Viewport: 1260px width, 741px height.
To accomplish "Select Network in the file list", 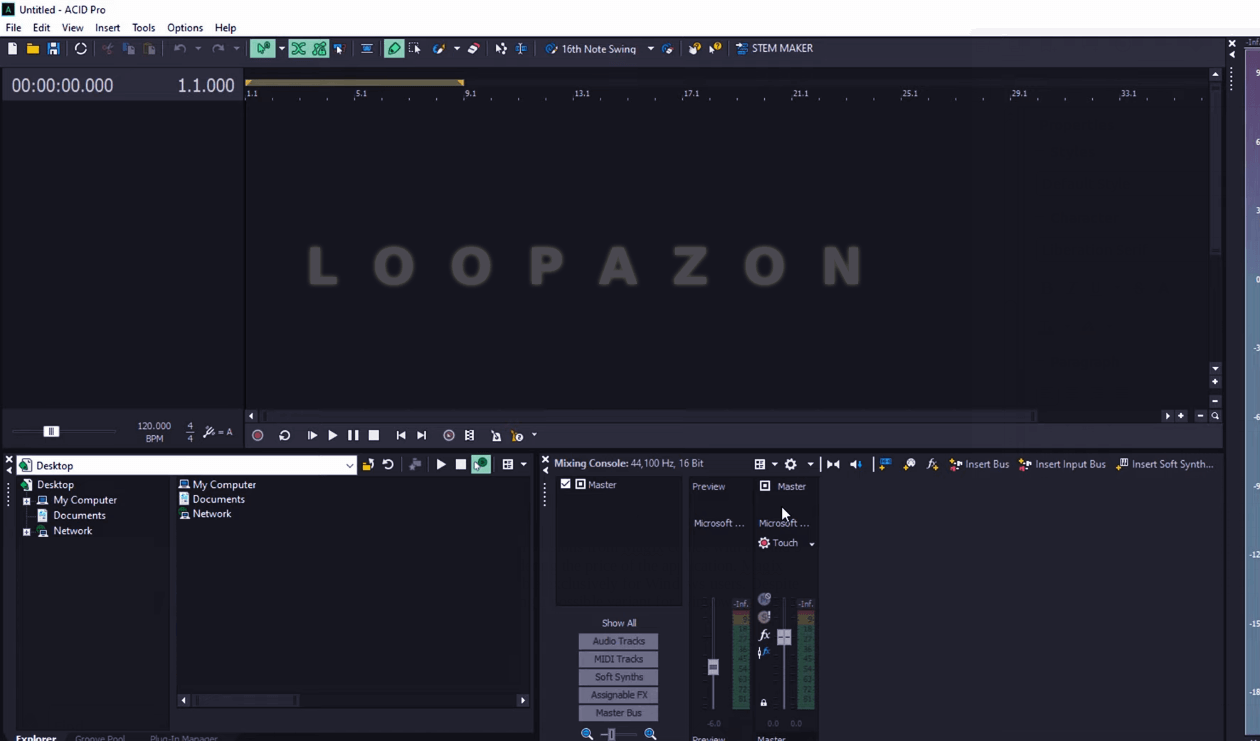I will coord(211,514).
